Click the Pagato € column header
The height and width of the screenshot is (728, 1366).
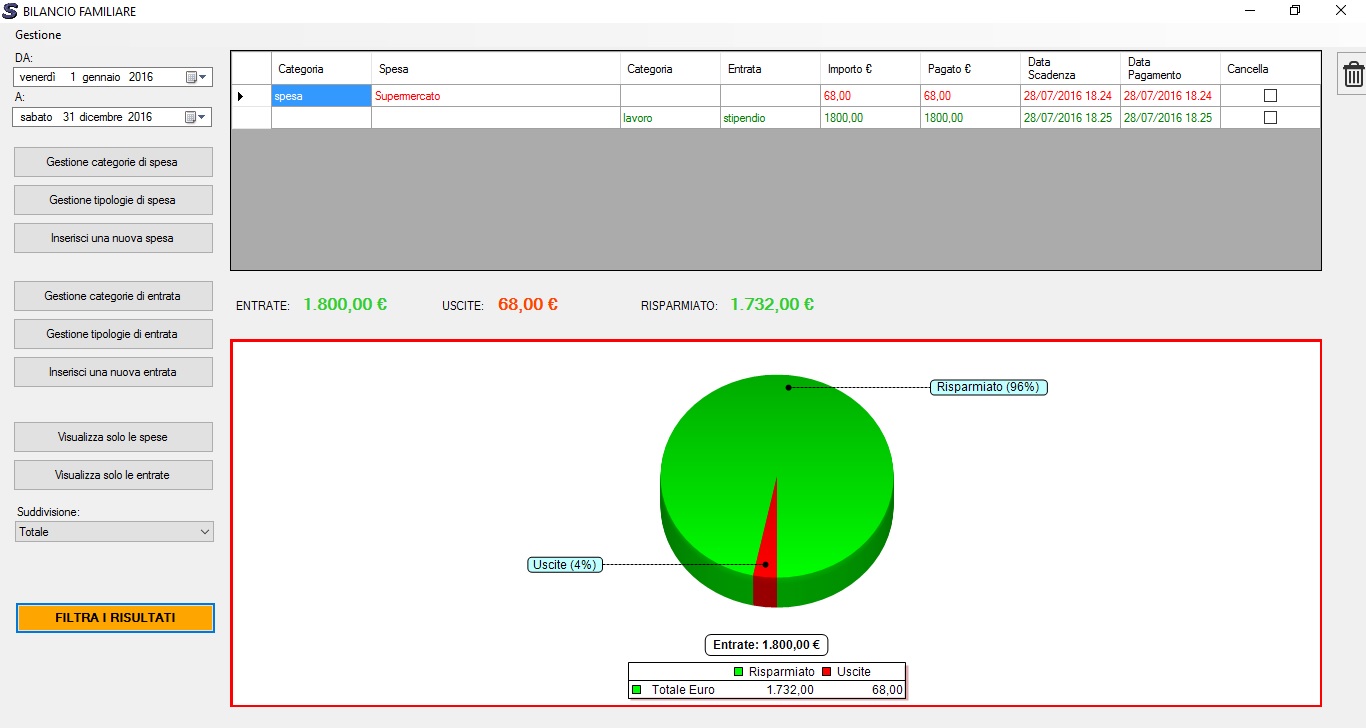click(970, 69)
